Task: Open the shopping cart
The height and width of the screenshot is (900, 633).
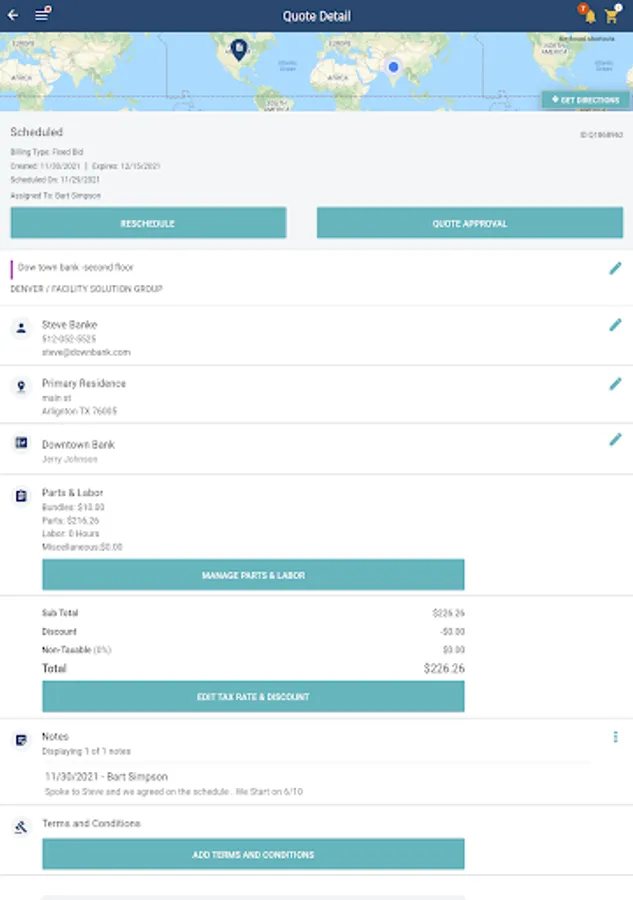Action: point(612,16)
